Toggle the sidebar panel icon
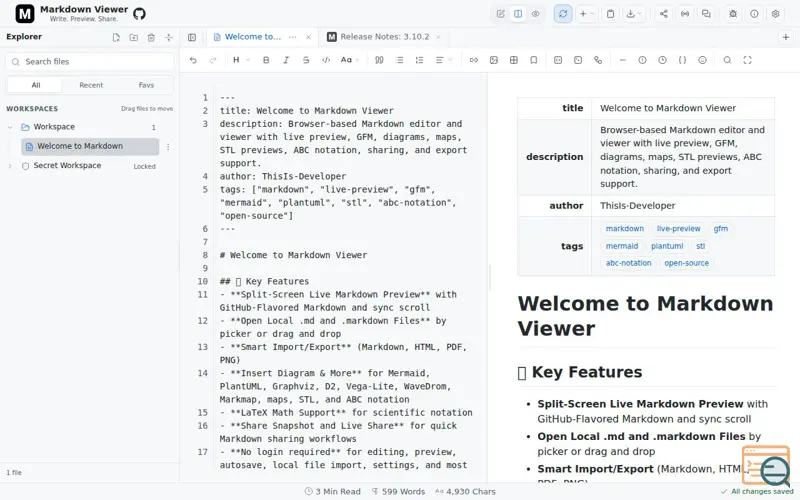The image size is (800, 500). (x=192, y=37)
